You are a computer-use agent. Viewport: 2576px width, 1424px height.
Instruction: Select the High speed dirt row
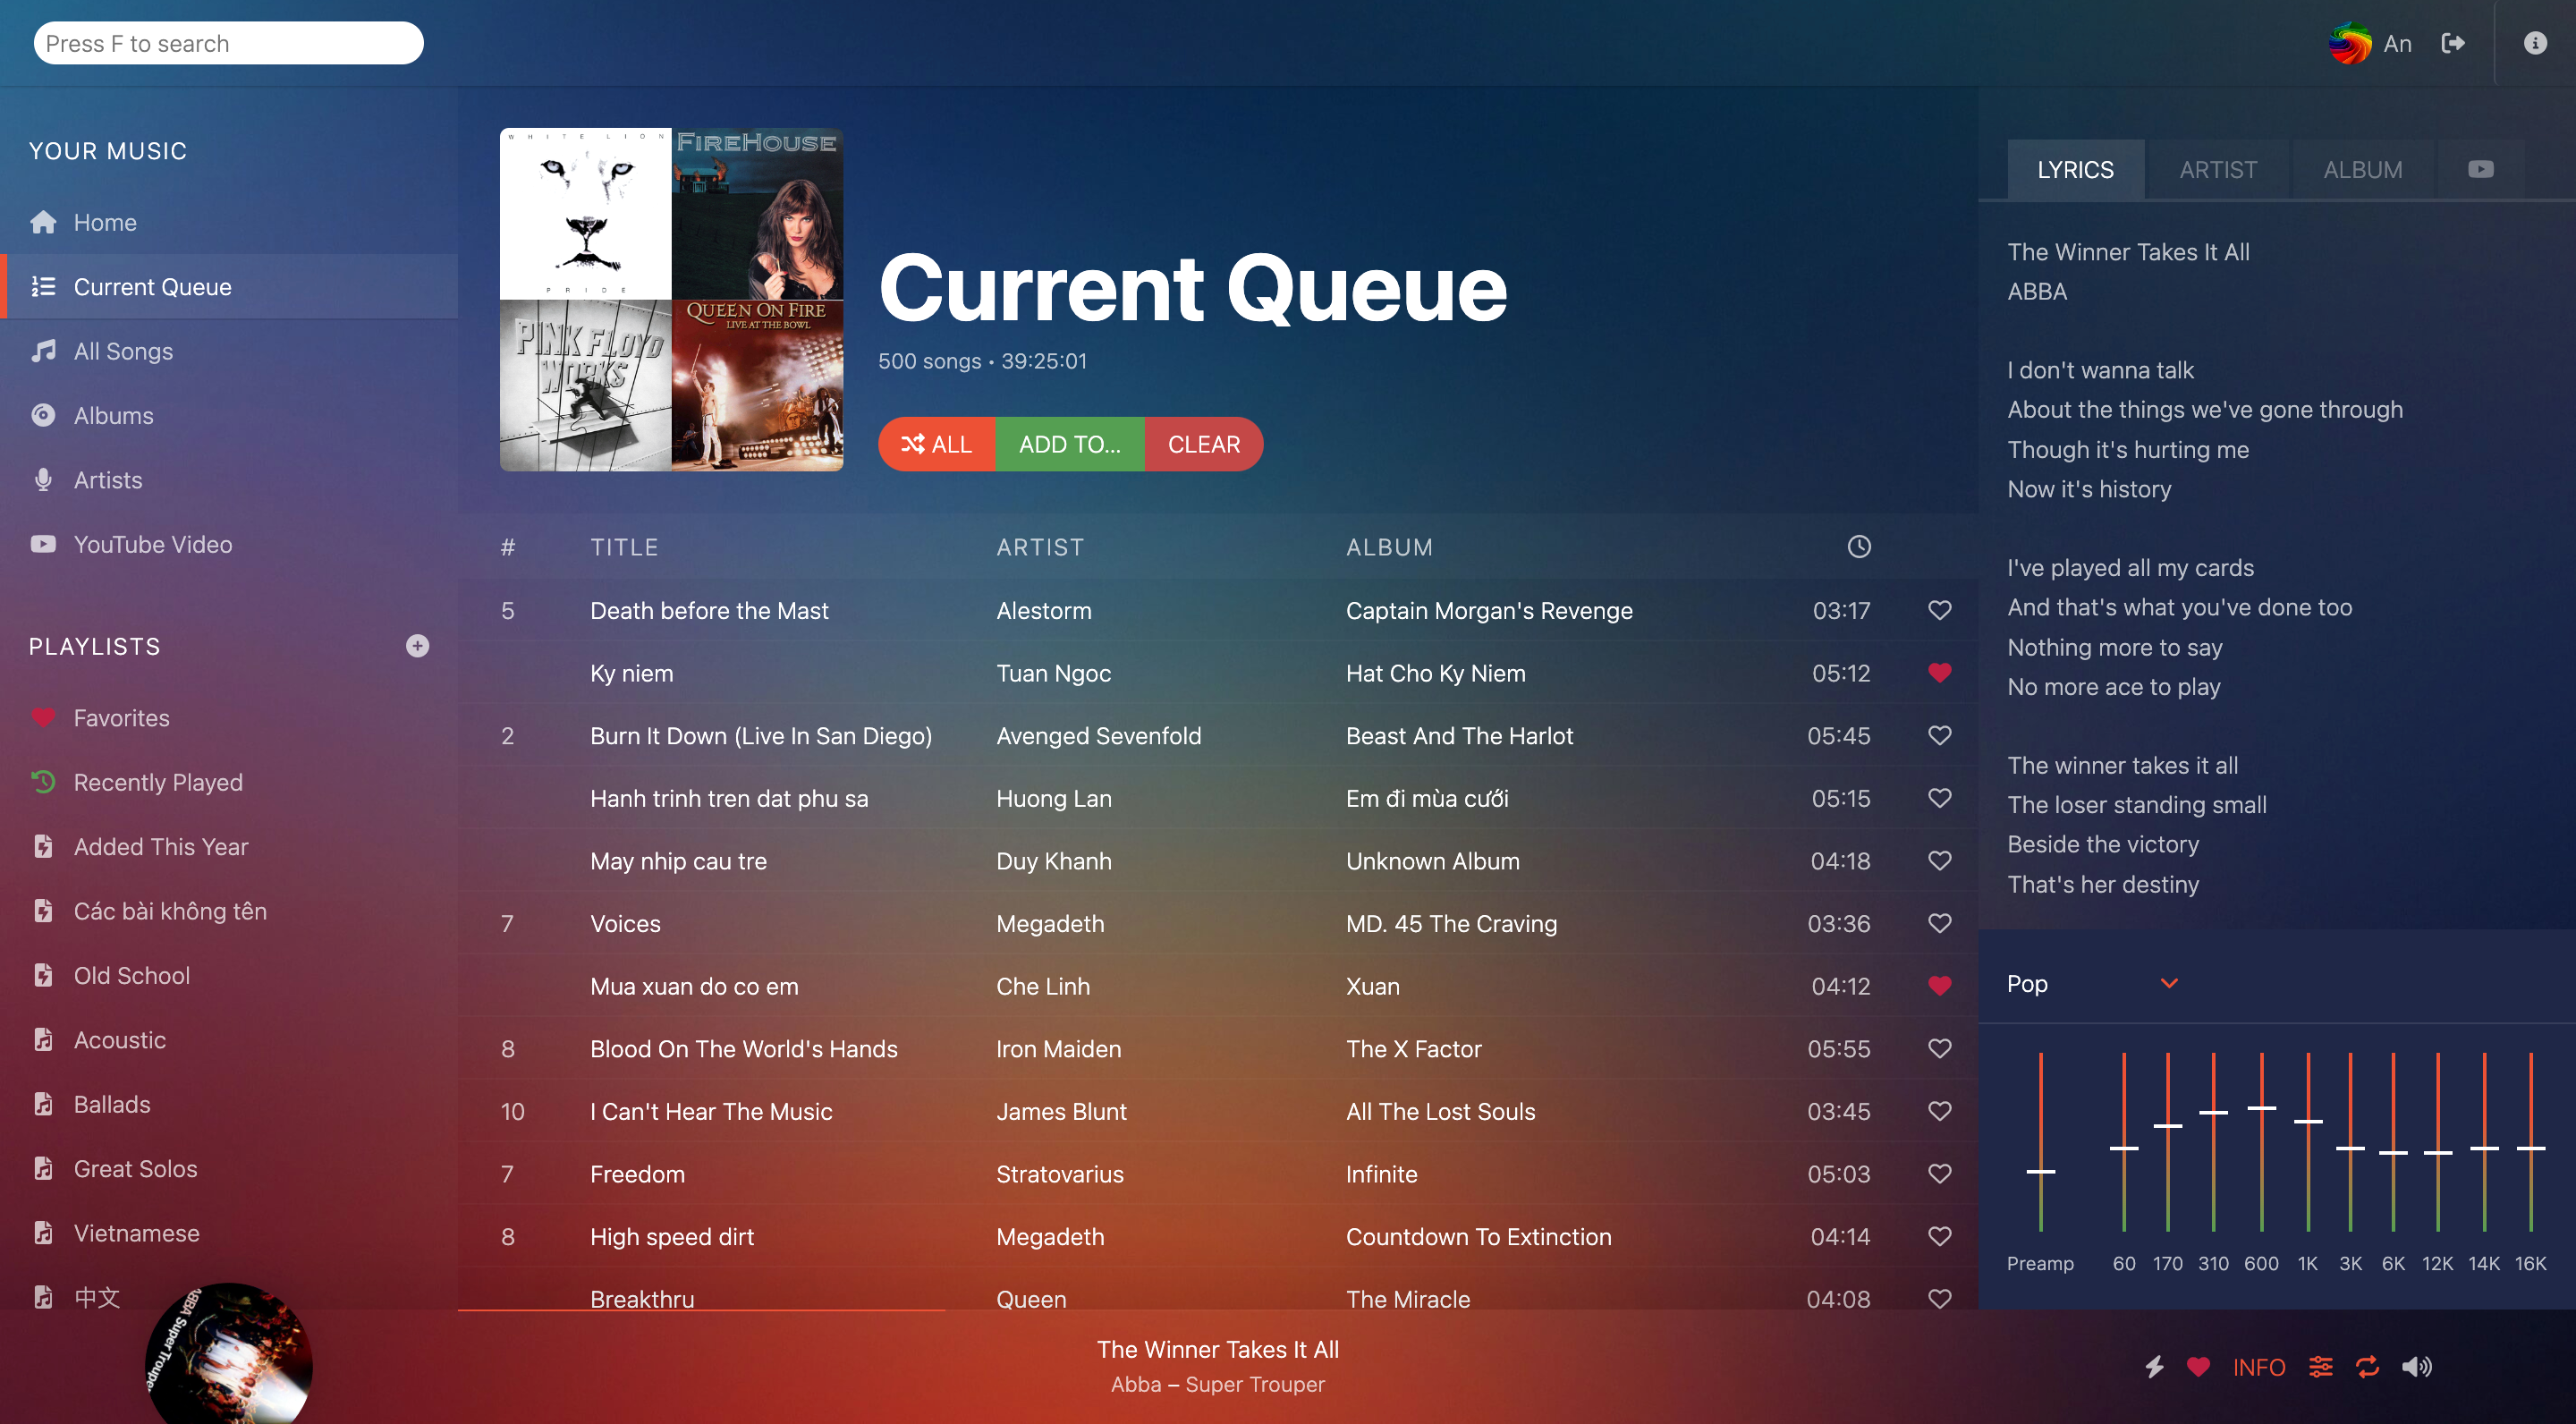(1217, 1236)
